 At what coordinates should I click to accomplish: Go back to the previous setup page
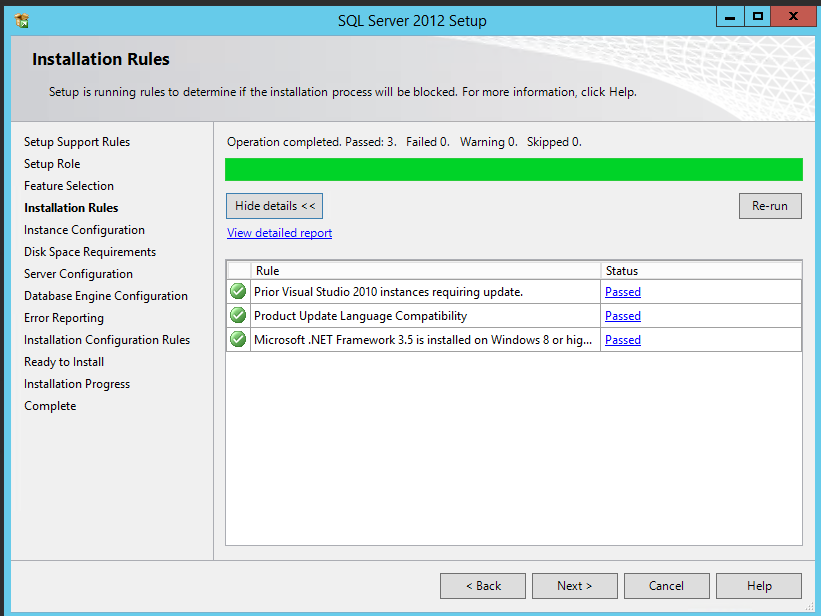tap(483, 586)
